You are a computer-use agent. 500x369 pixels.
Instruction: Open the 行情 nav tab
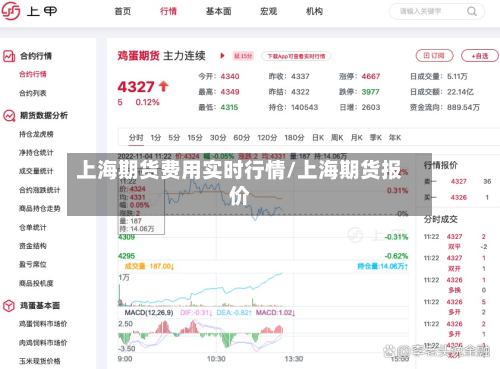click(x=168, y=11)
